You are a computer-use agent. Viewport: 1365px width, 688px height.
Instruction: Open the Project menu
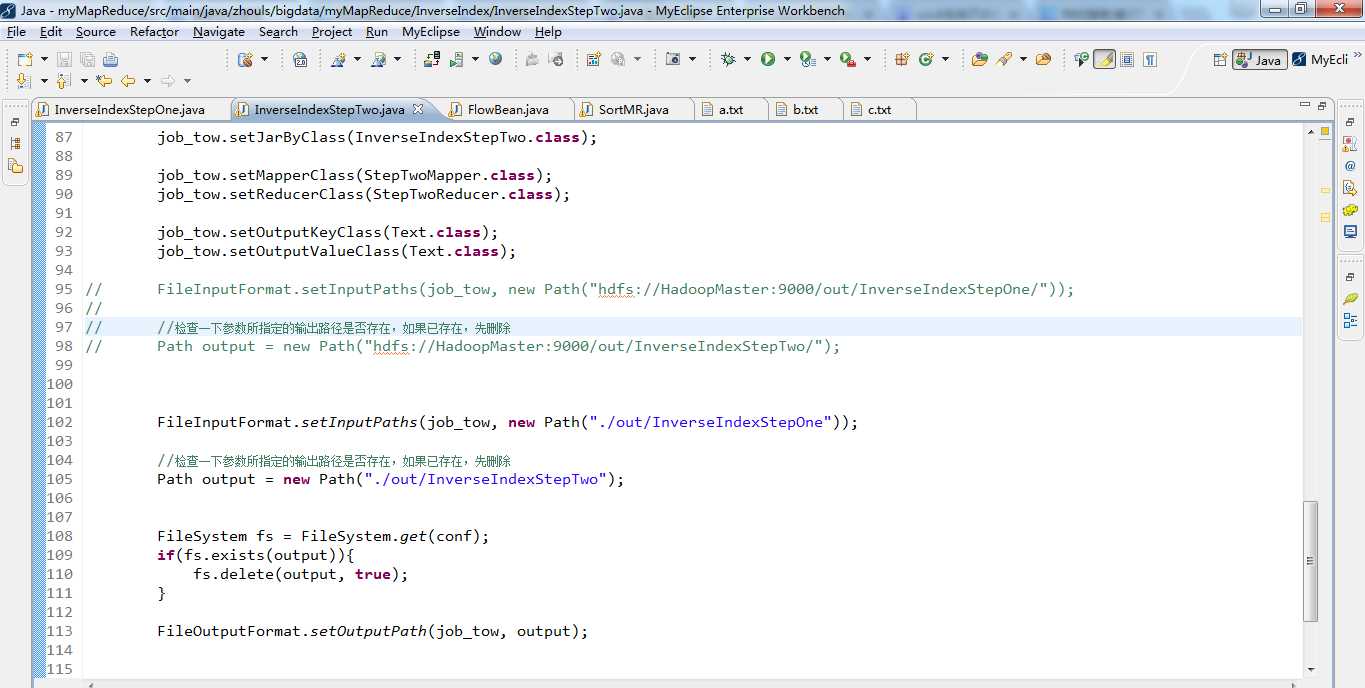332,32
